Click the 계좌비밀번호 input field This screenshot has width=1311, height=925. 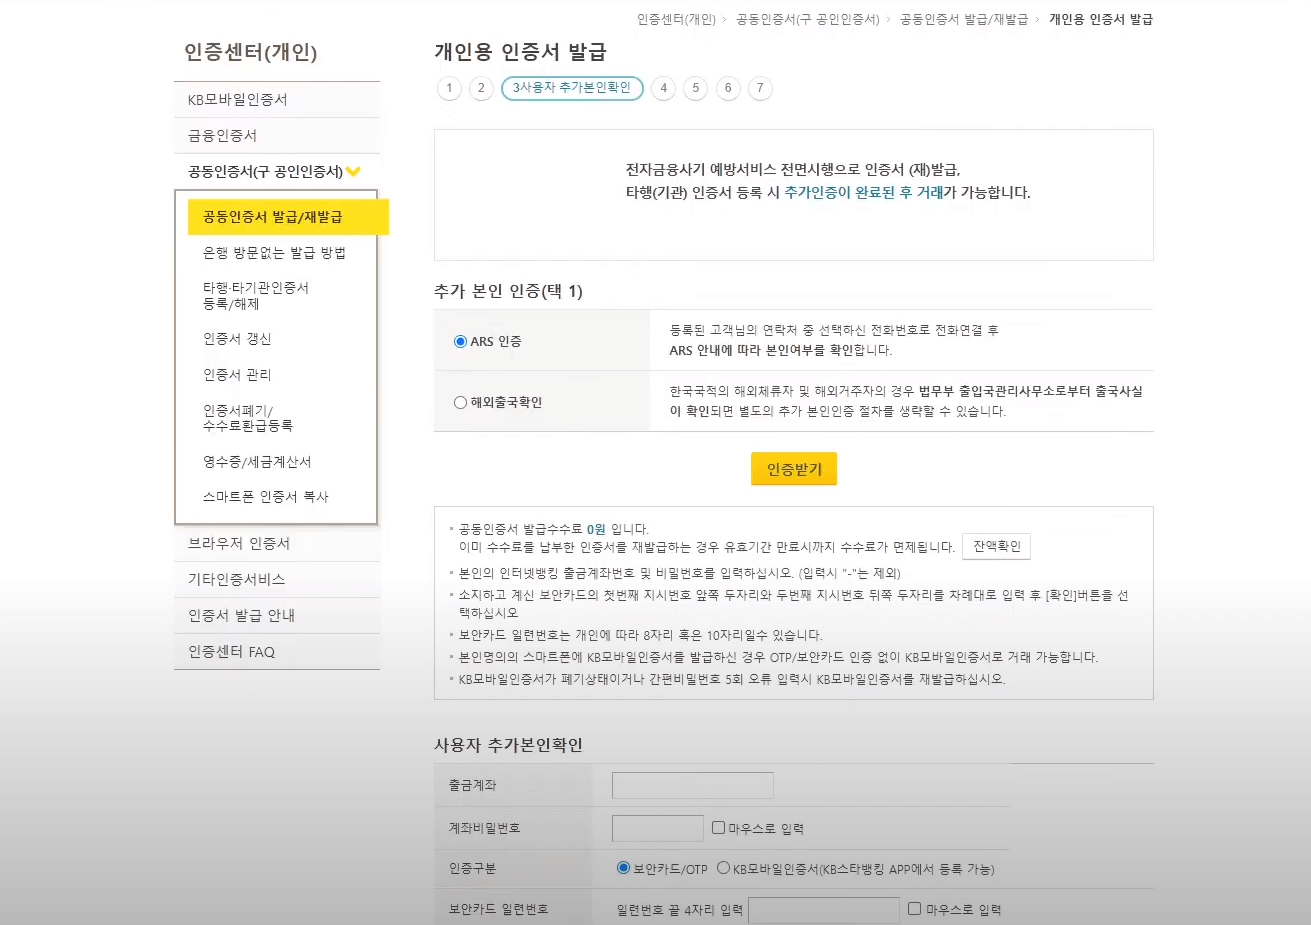[658, 828]
